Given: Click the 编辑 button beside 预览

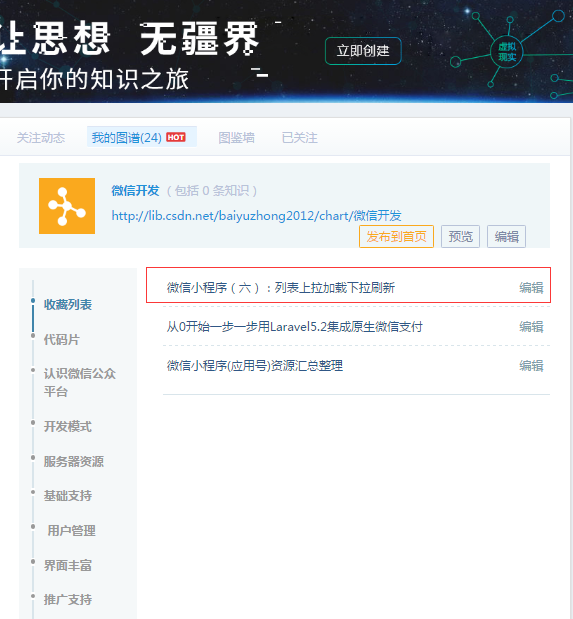Looking at the screenshot, I should click(506, 236).
